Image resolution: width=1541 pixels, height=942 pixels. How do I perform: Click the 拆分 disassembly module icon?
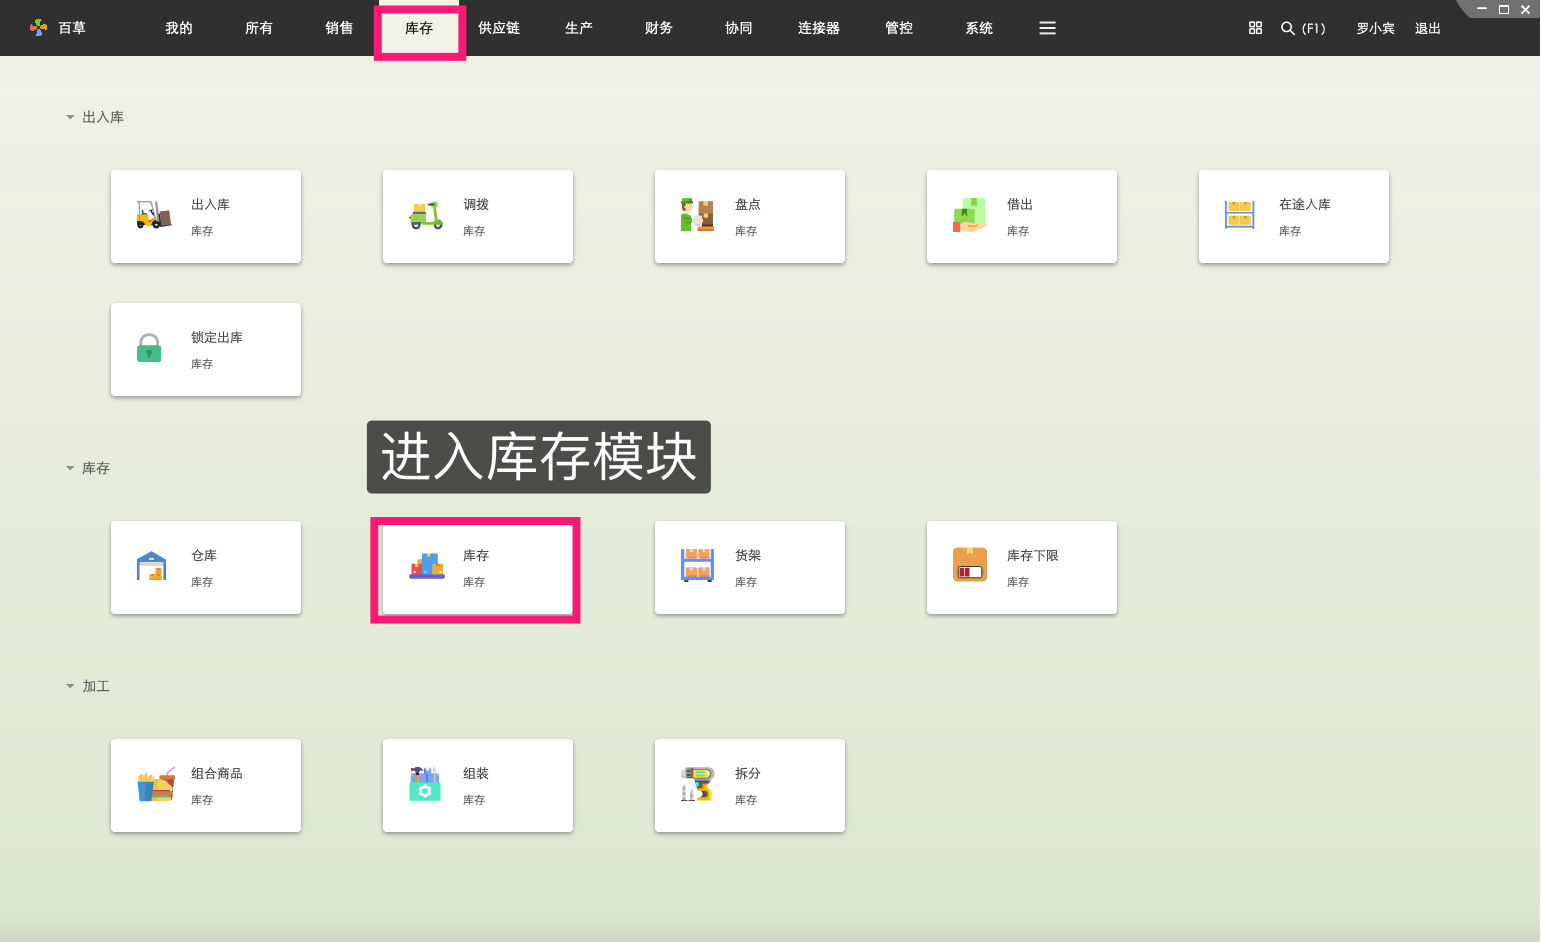(696, 784)
